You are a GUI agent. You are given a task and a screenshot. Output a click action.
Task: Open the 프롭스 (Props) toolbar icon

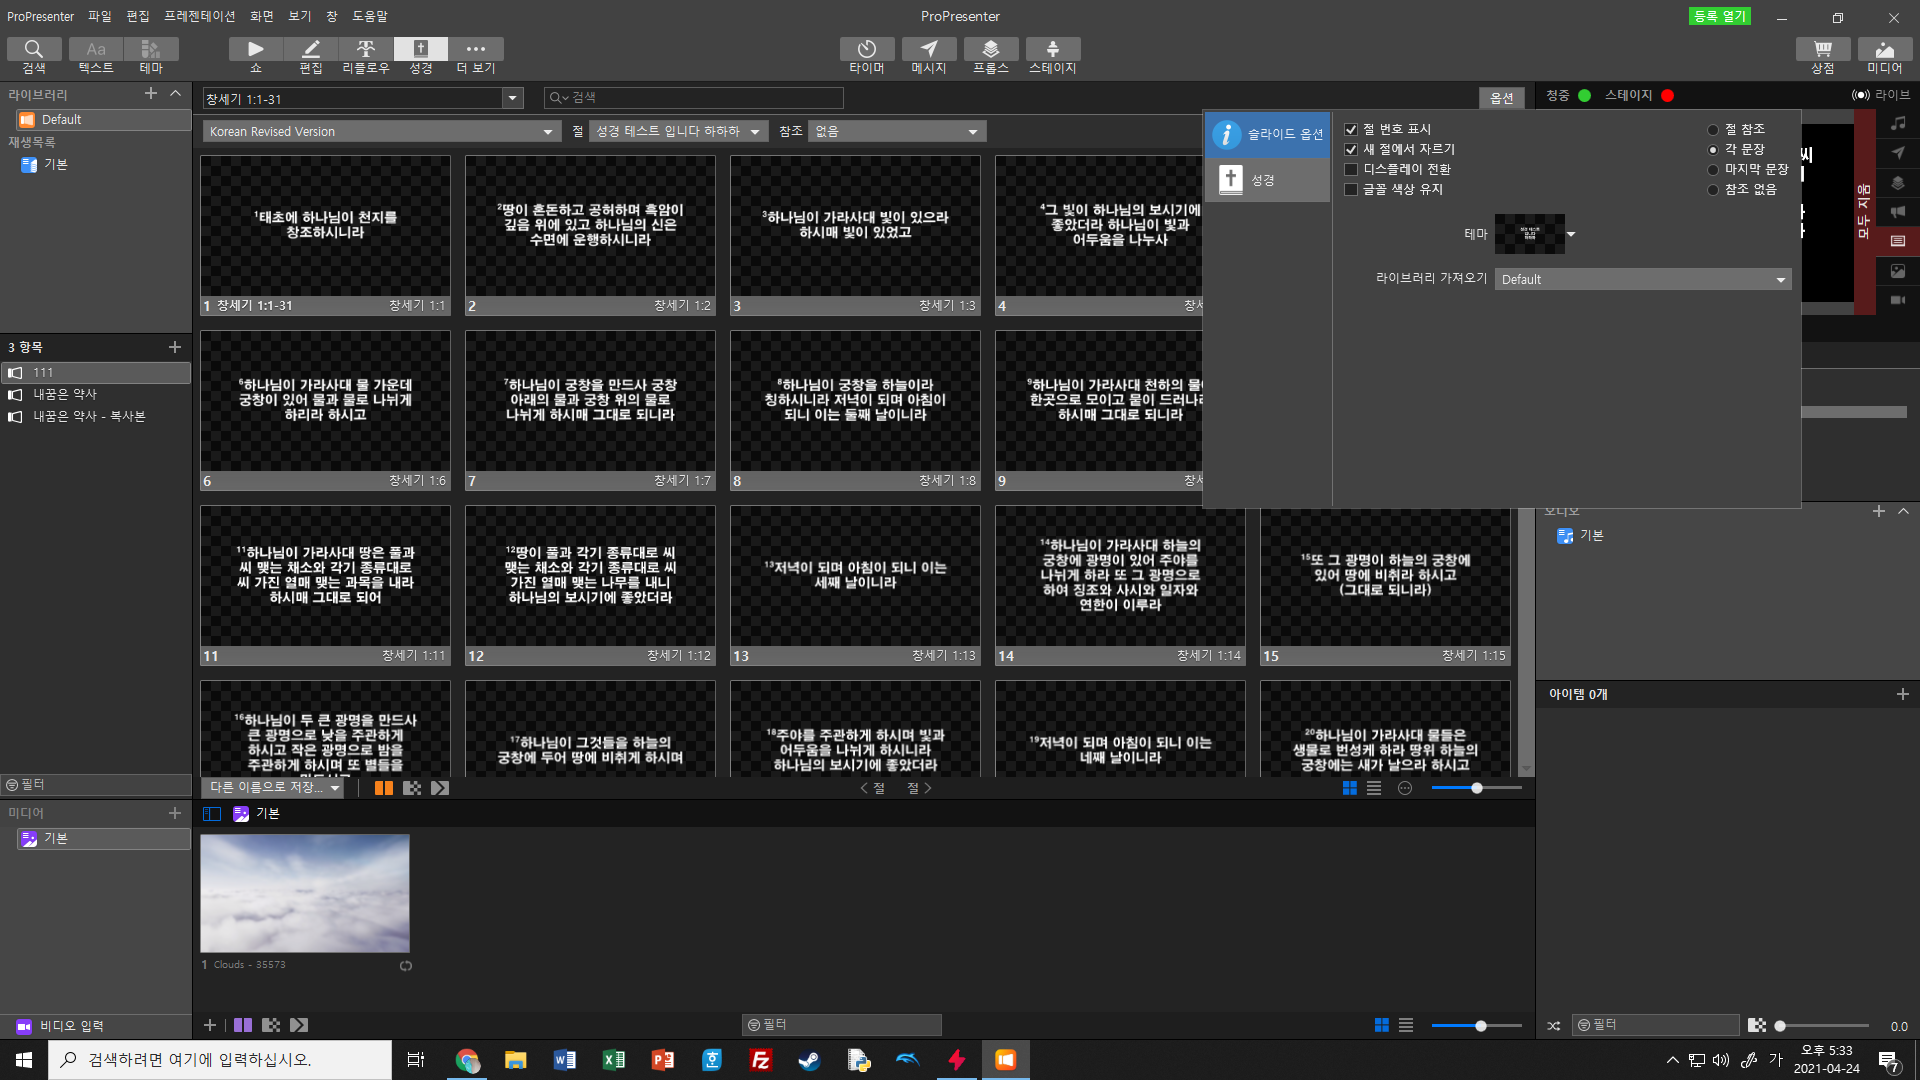click(x=990, y=50)
